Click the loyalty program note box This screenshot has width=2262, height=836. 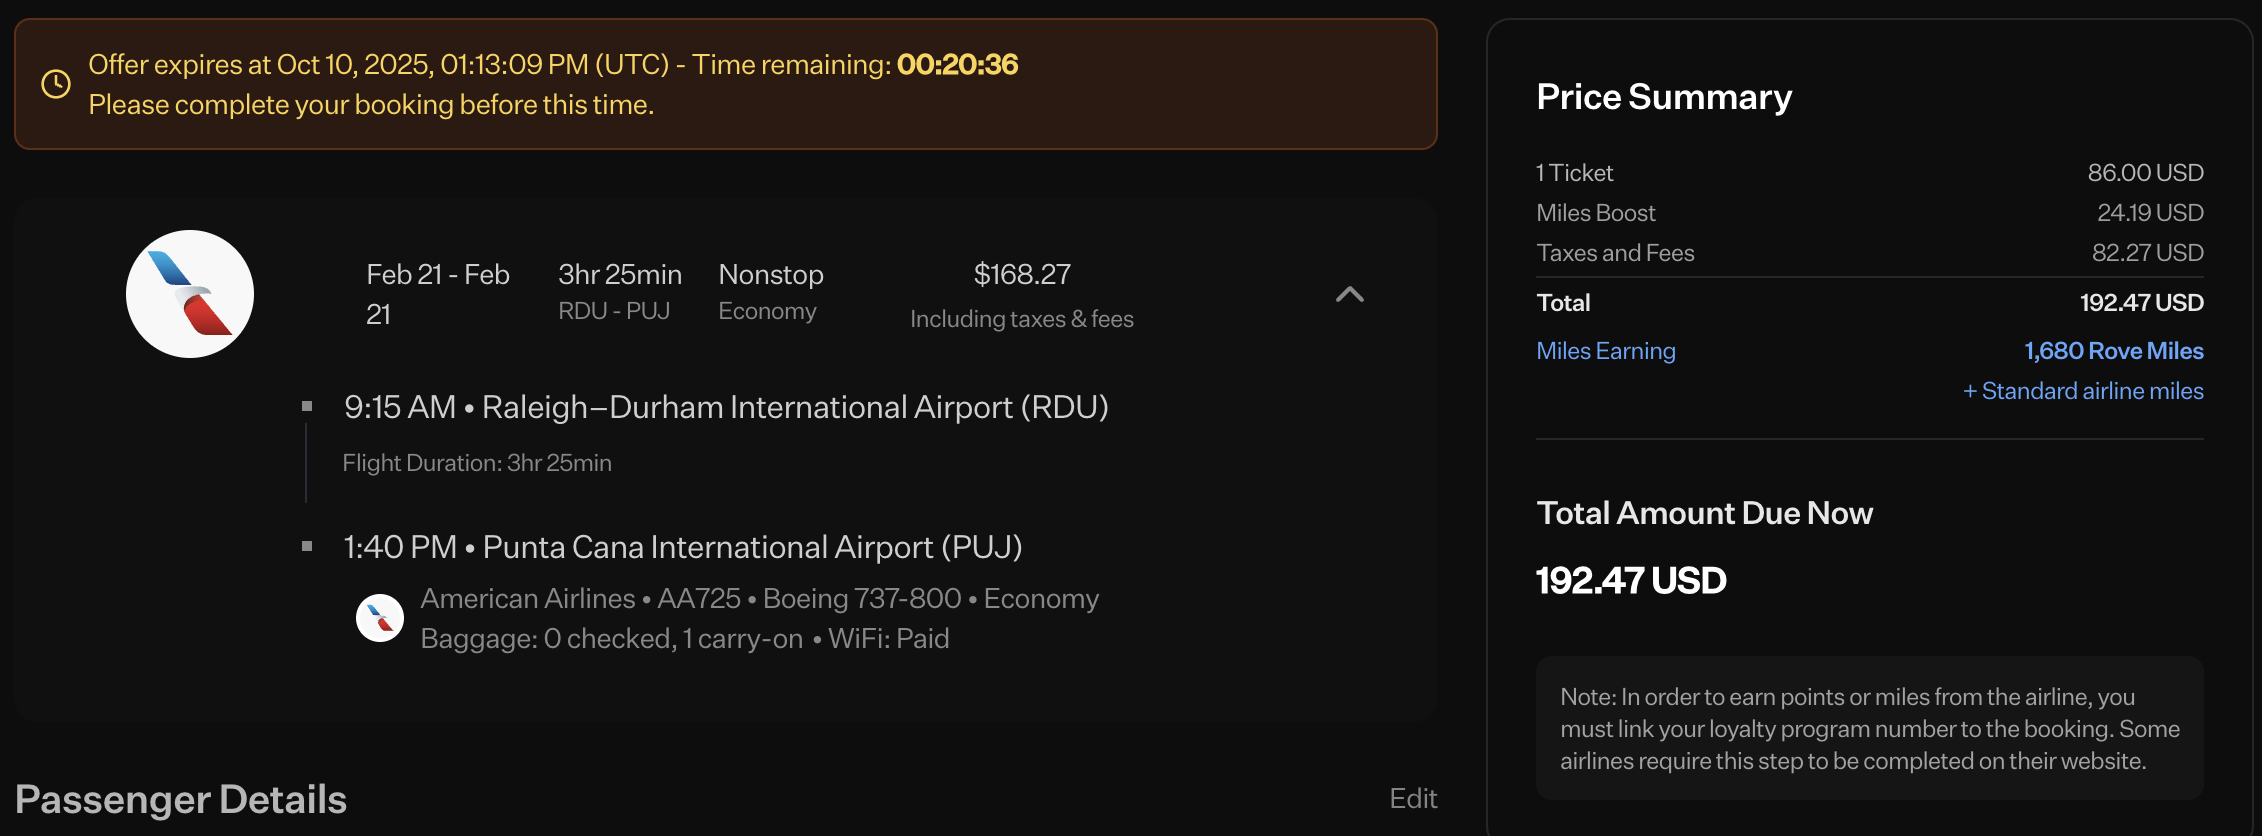click(x=1869, y=728)
